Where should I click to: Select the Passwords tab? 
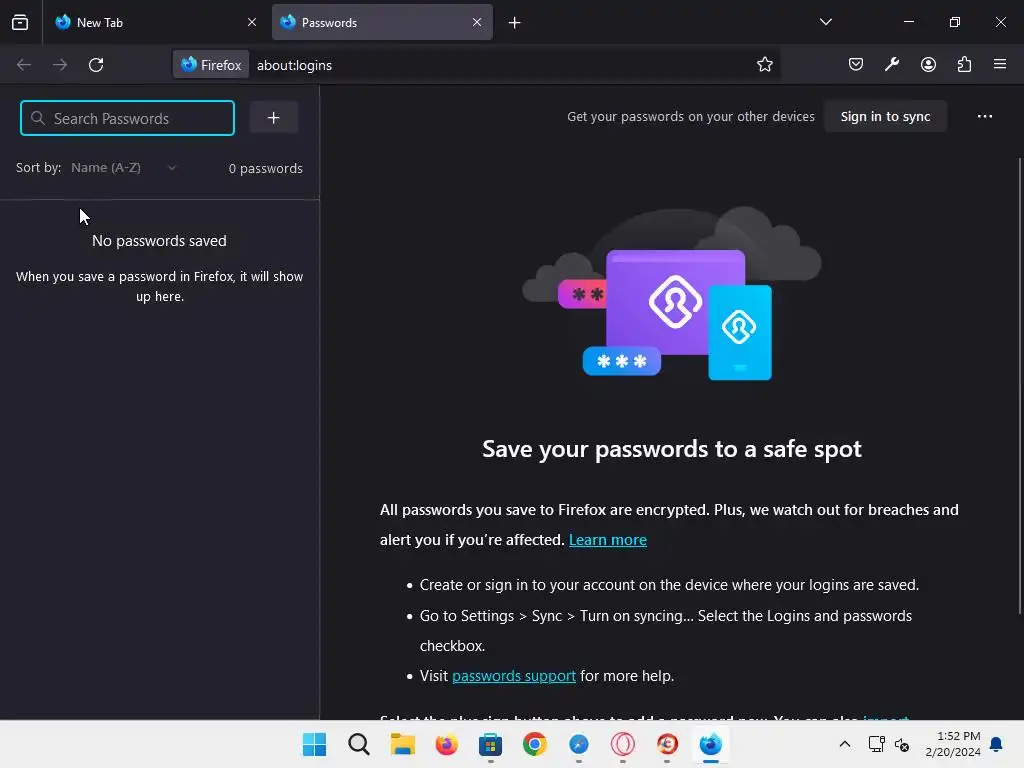click(382, 22)
